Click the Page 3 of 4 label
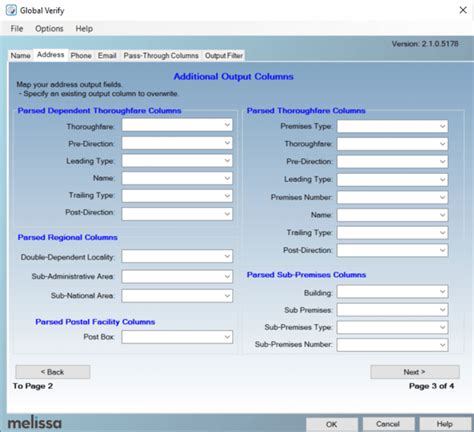This screenshot has width=474, height=432. [431, 386]
